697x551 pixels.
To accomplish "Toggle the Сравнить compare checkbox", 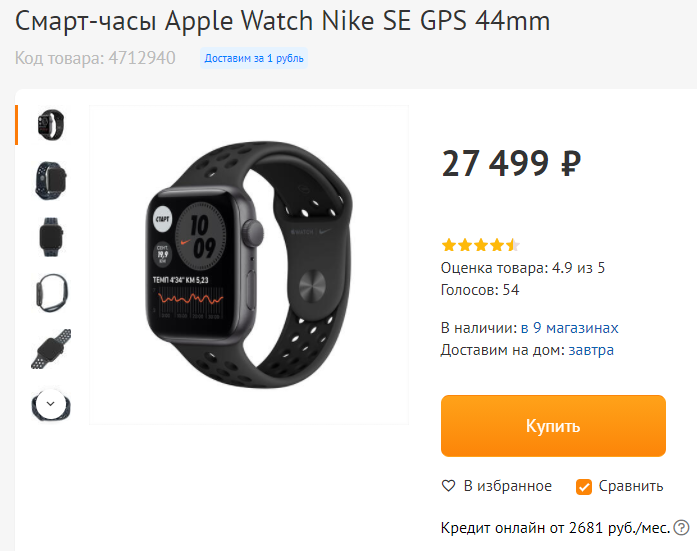I will [x=584, y=487].
